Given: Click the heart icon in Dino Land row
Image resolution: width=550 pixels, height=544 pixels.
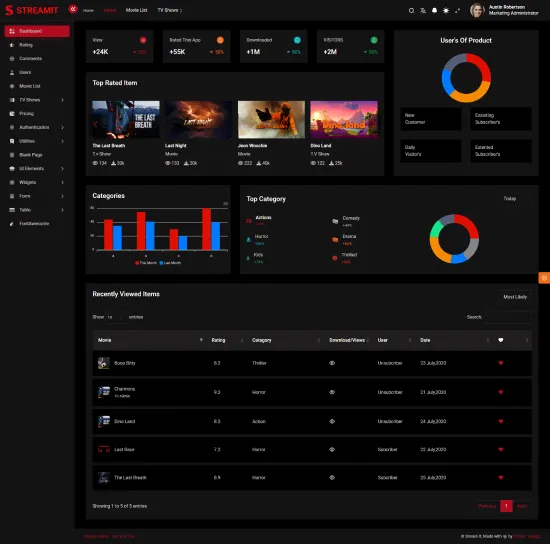Looking at the screenshot, I should [x=501, y=421].
